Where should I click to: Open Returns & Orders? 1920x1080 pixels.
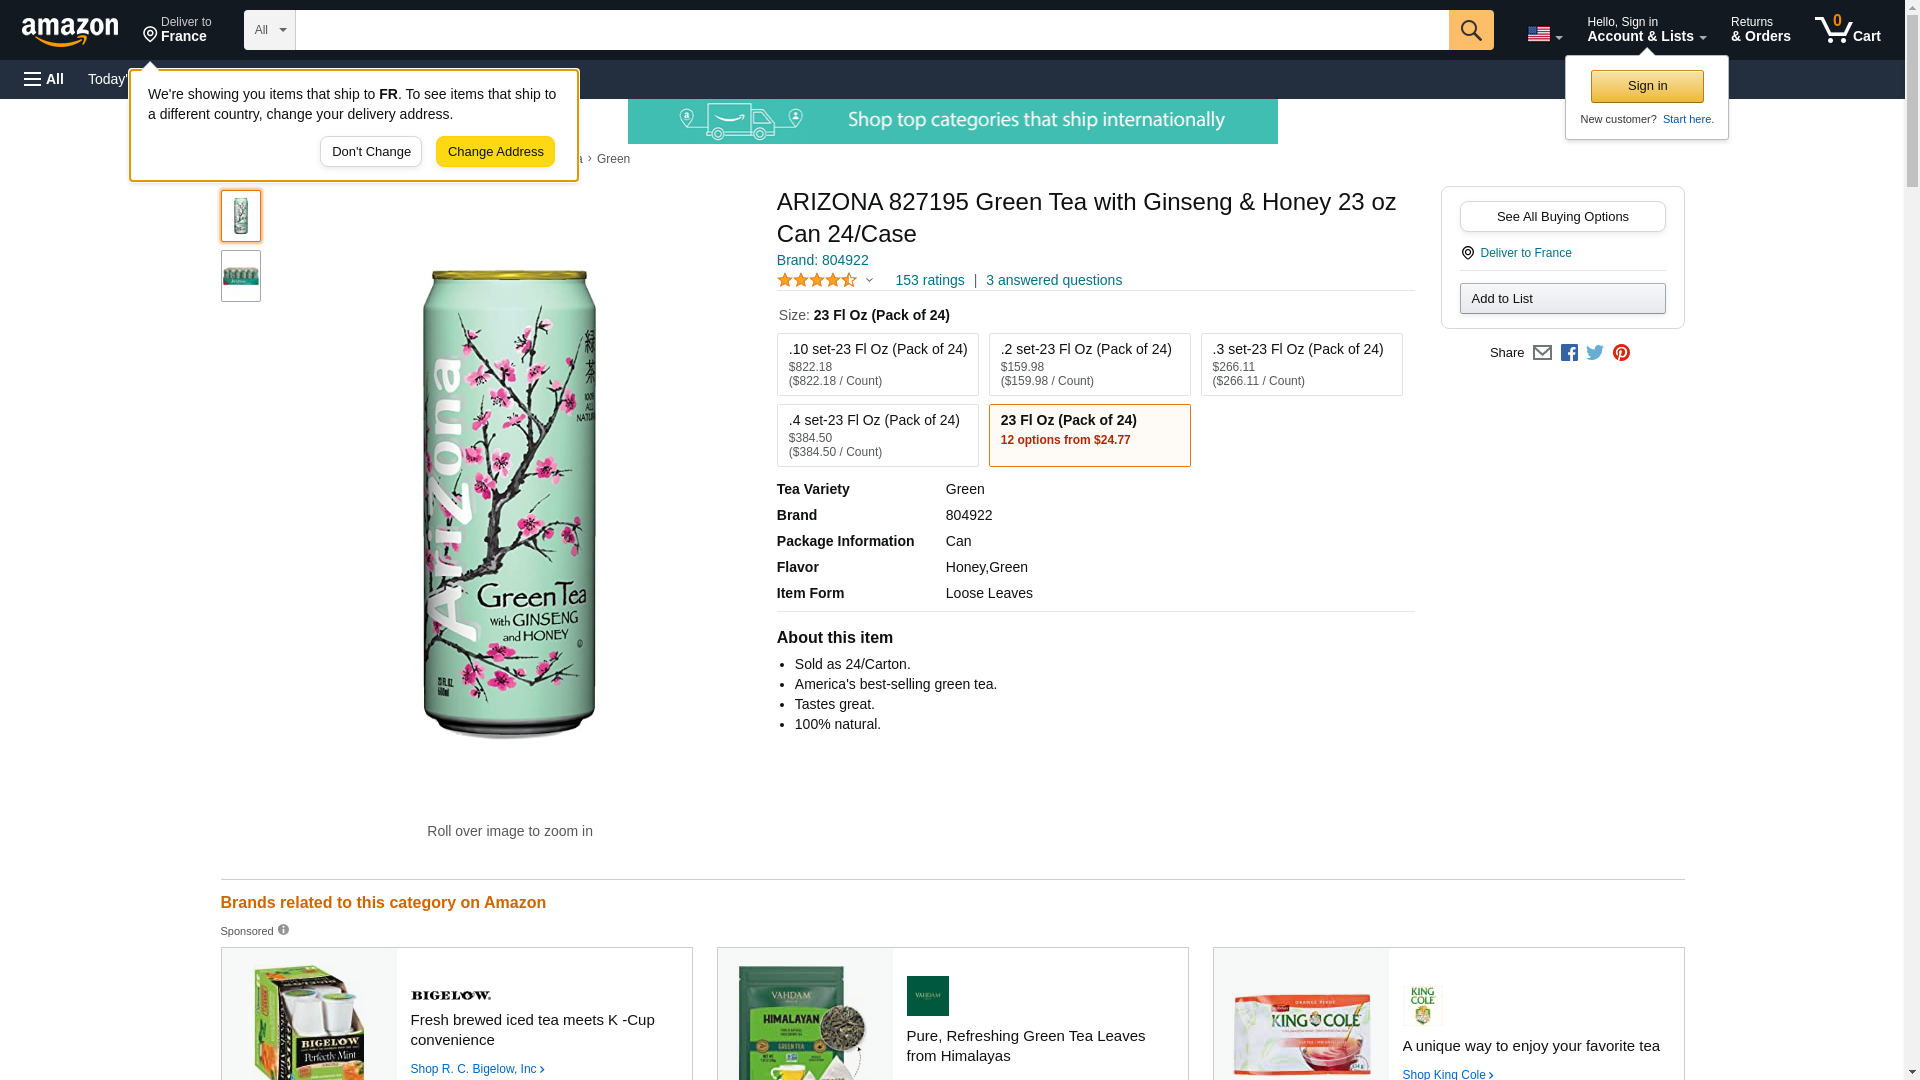point(1760,30)
